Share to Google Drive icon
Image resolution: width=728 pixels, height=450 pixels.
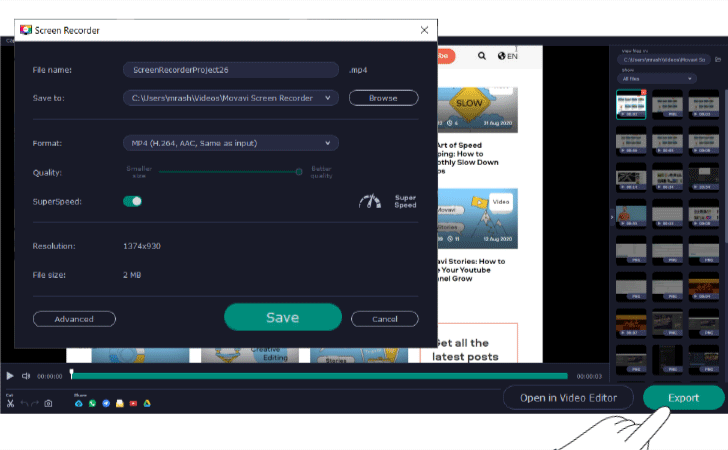(x=147, y=403)
